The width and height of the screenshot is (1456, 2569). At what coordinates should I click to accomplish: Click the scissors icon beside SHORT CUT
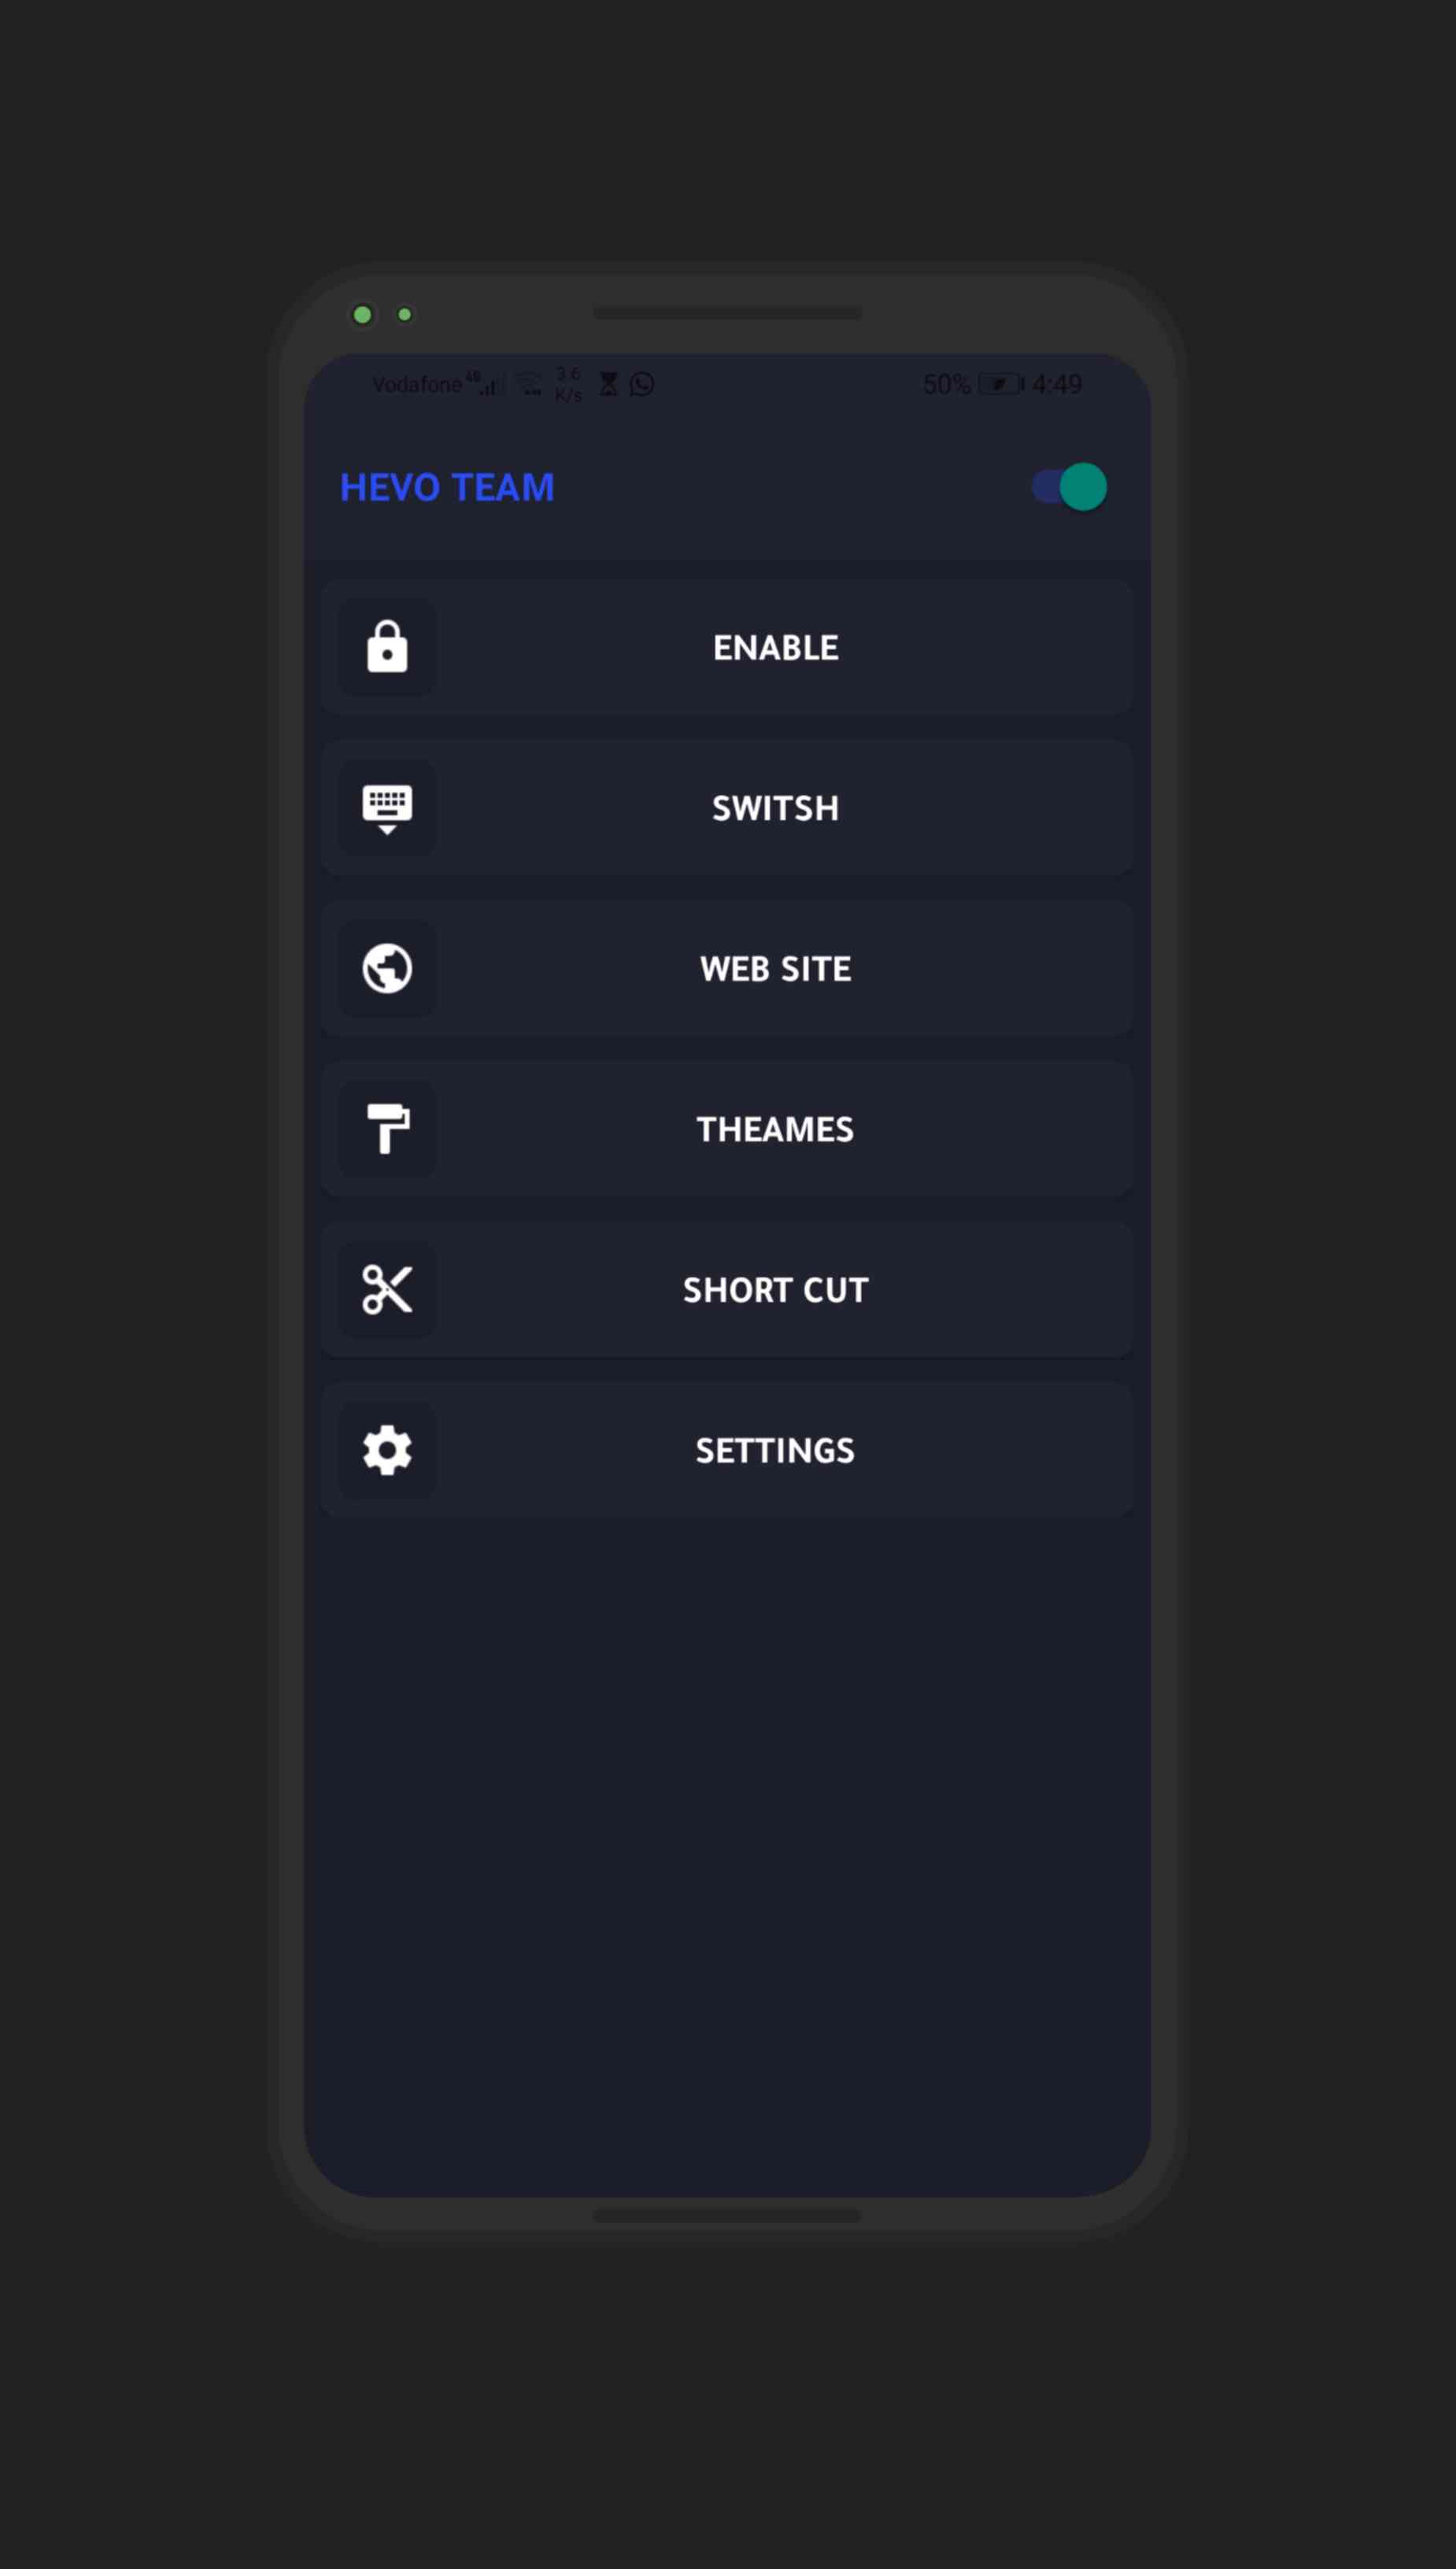pyautogui.click(x=386, y=1289)
